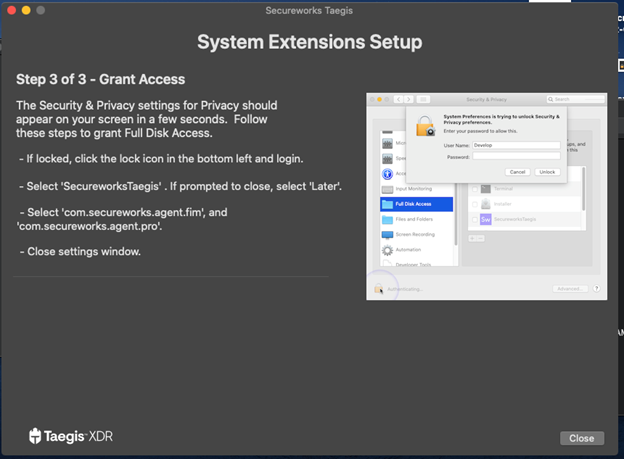Click the Close button in Taegis setup
This screenshot has height=459, width=624.
581,438
